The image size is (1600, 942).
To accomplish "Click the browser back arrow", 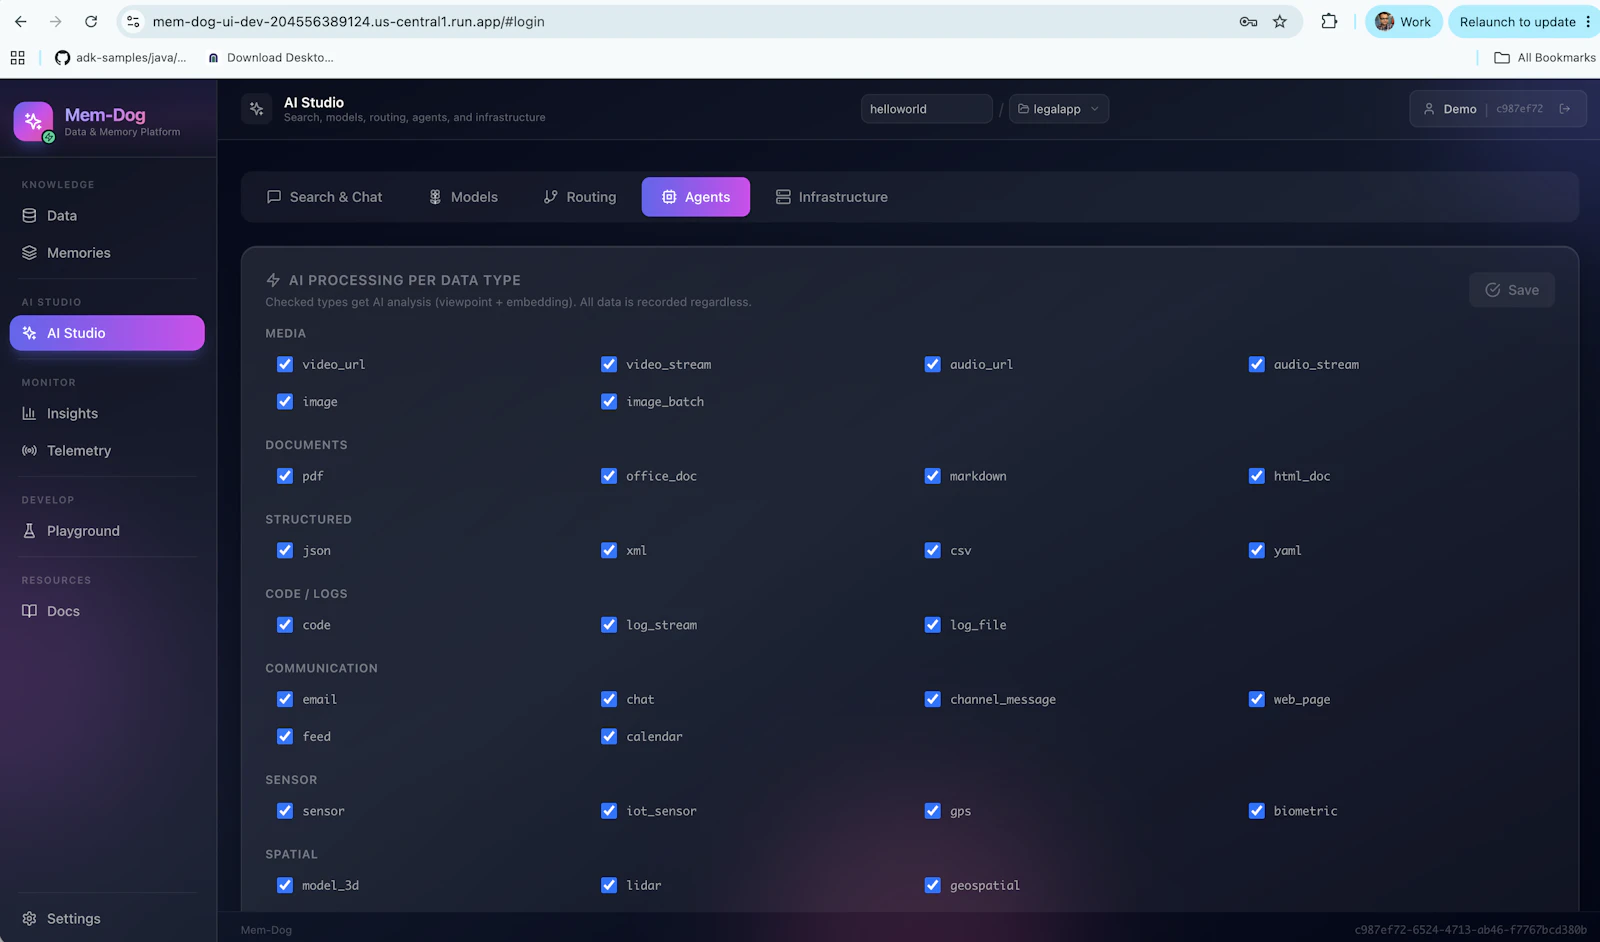I will tap(21, 21).
